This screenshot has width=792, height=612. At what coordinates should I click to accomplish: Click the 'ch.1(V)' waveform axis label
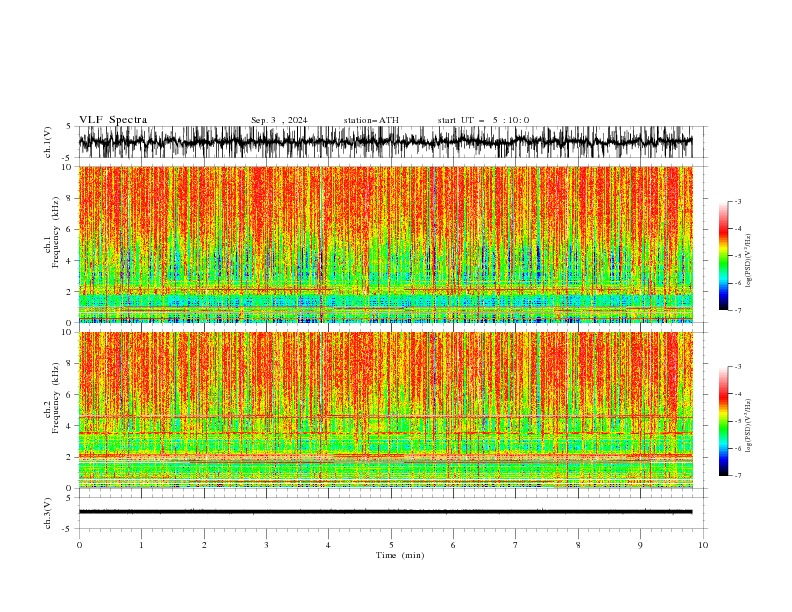[48, 142]
